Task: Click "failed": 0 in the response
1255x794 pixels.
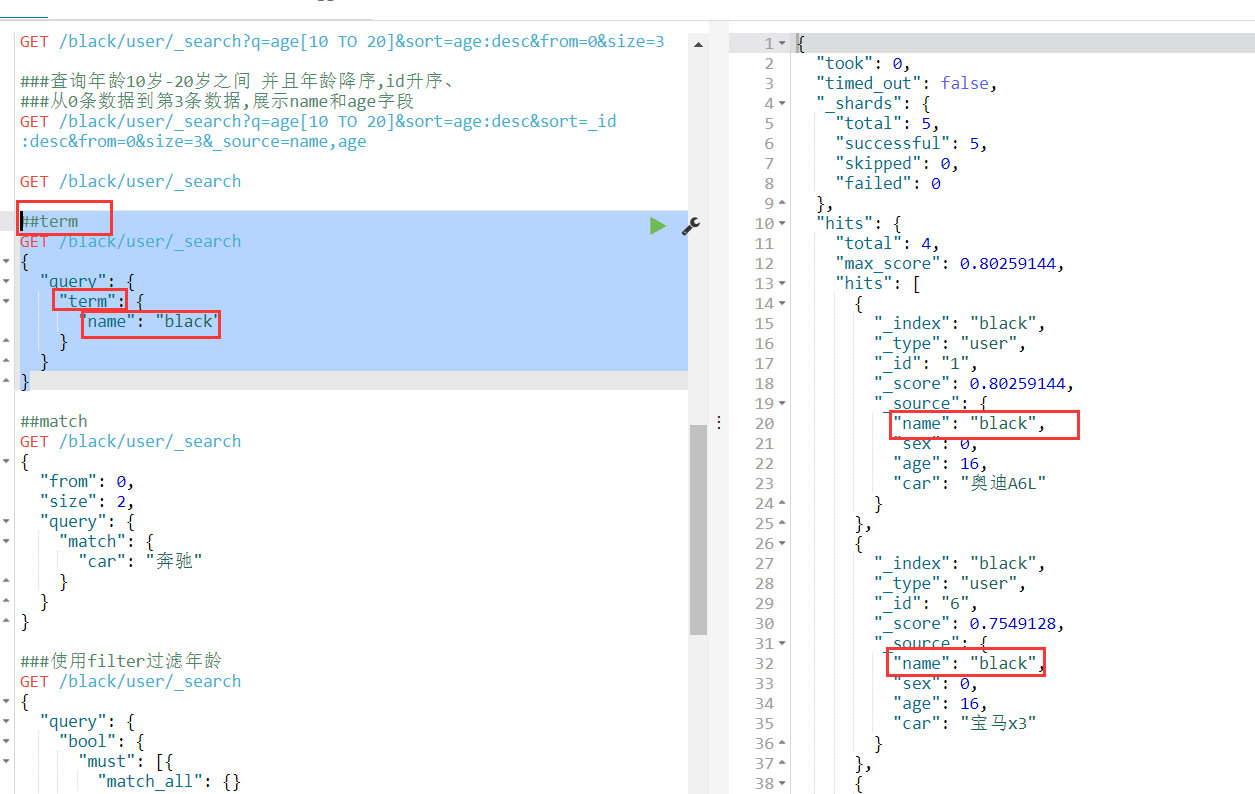Action: (x=888, y=183)
